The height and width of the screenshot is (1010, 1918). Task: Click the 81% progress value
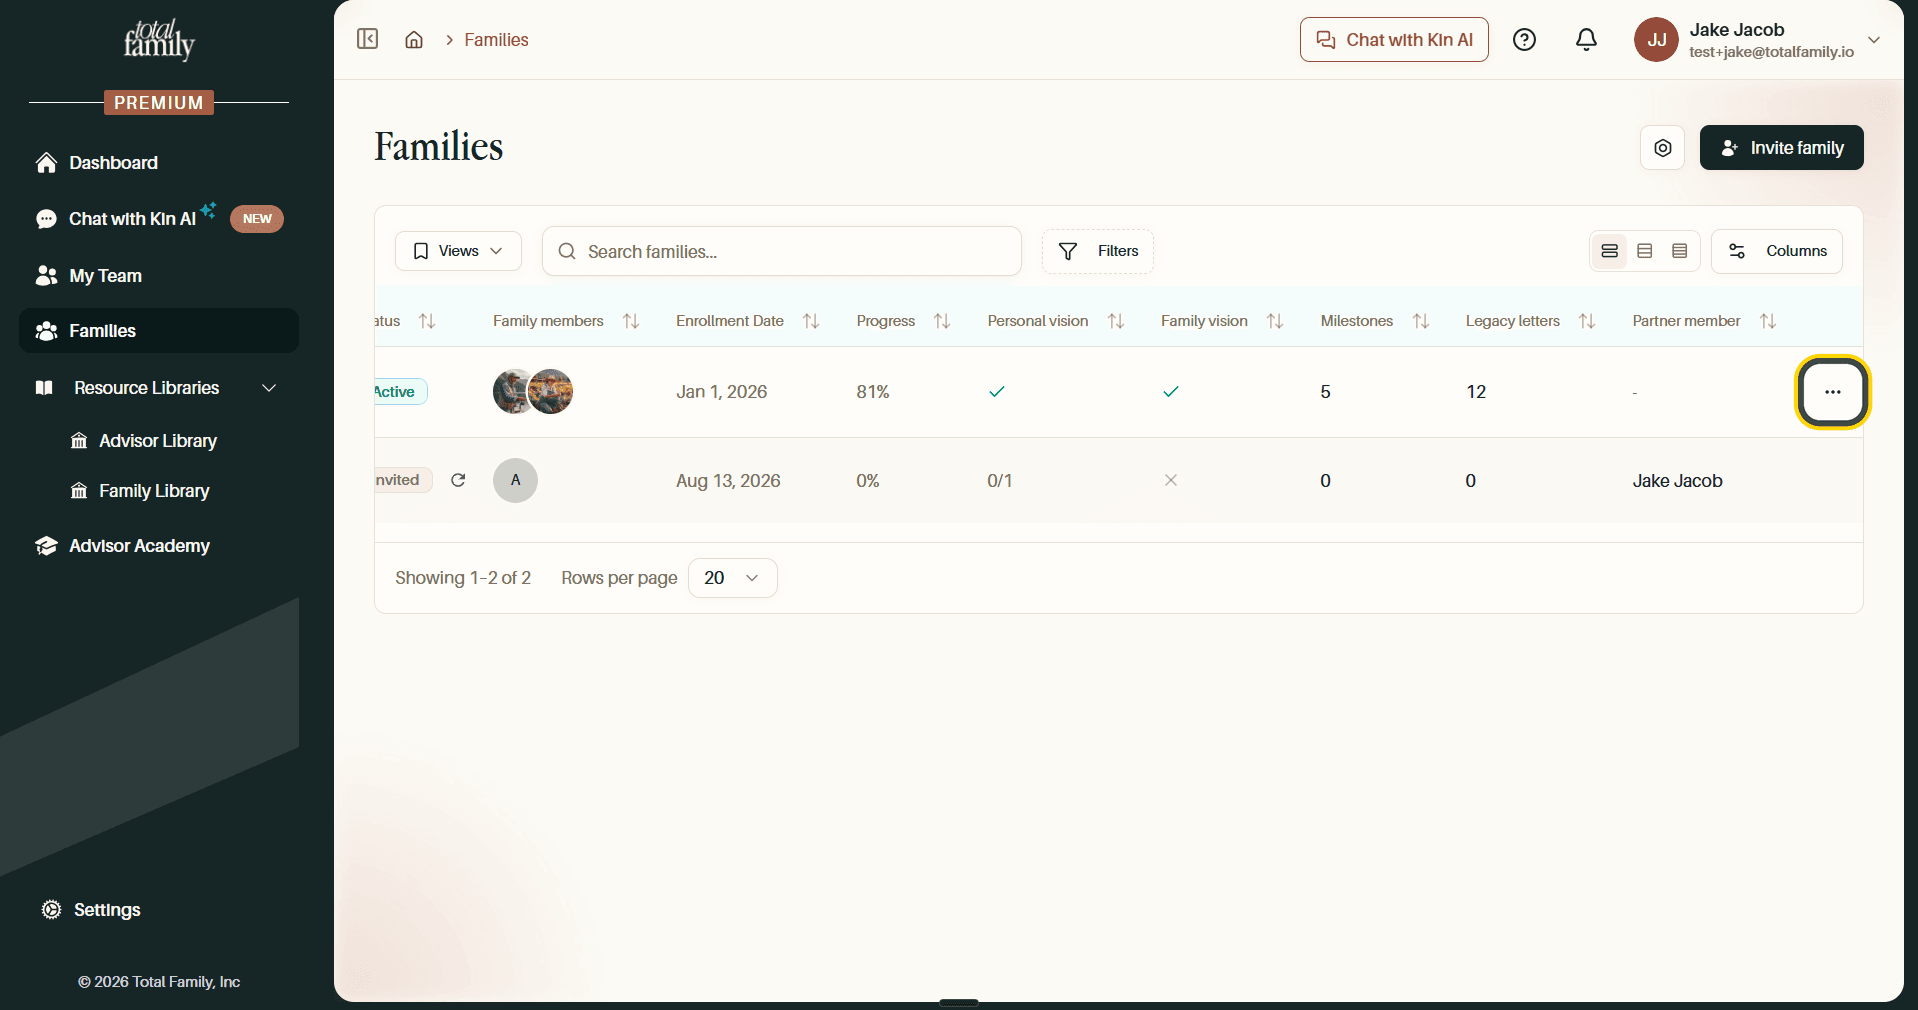pos(873,392)
